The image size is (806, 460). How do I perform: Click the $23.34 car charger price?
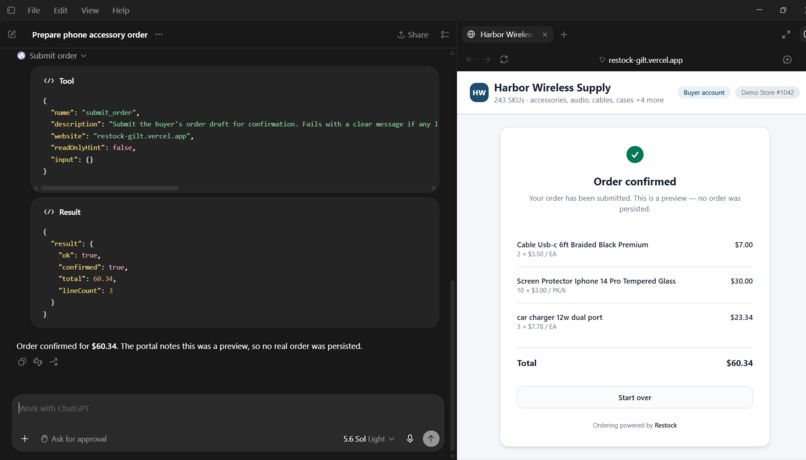pyautogui.click(x=741, y=317)
